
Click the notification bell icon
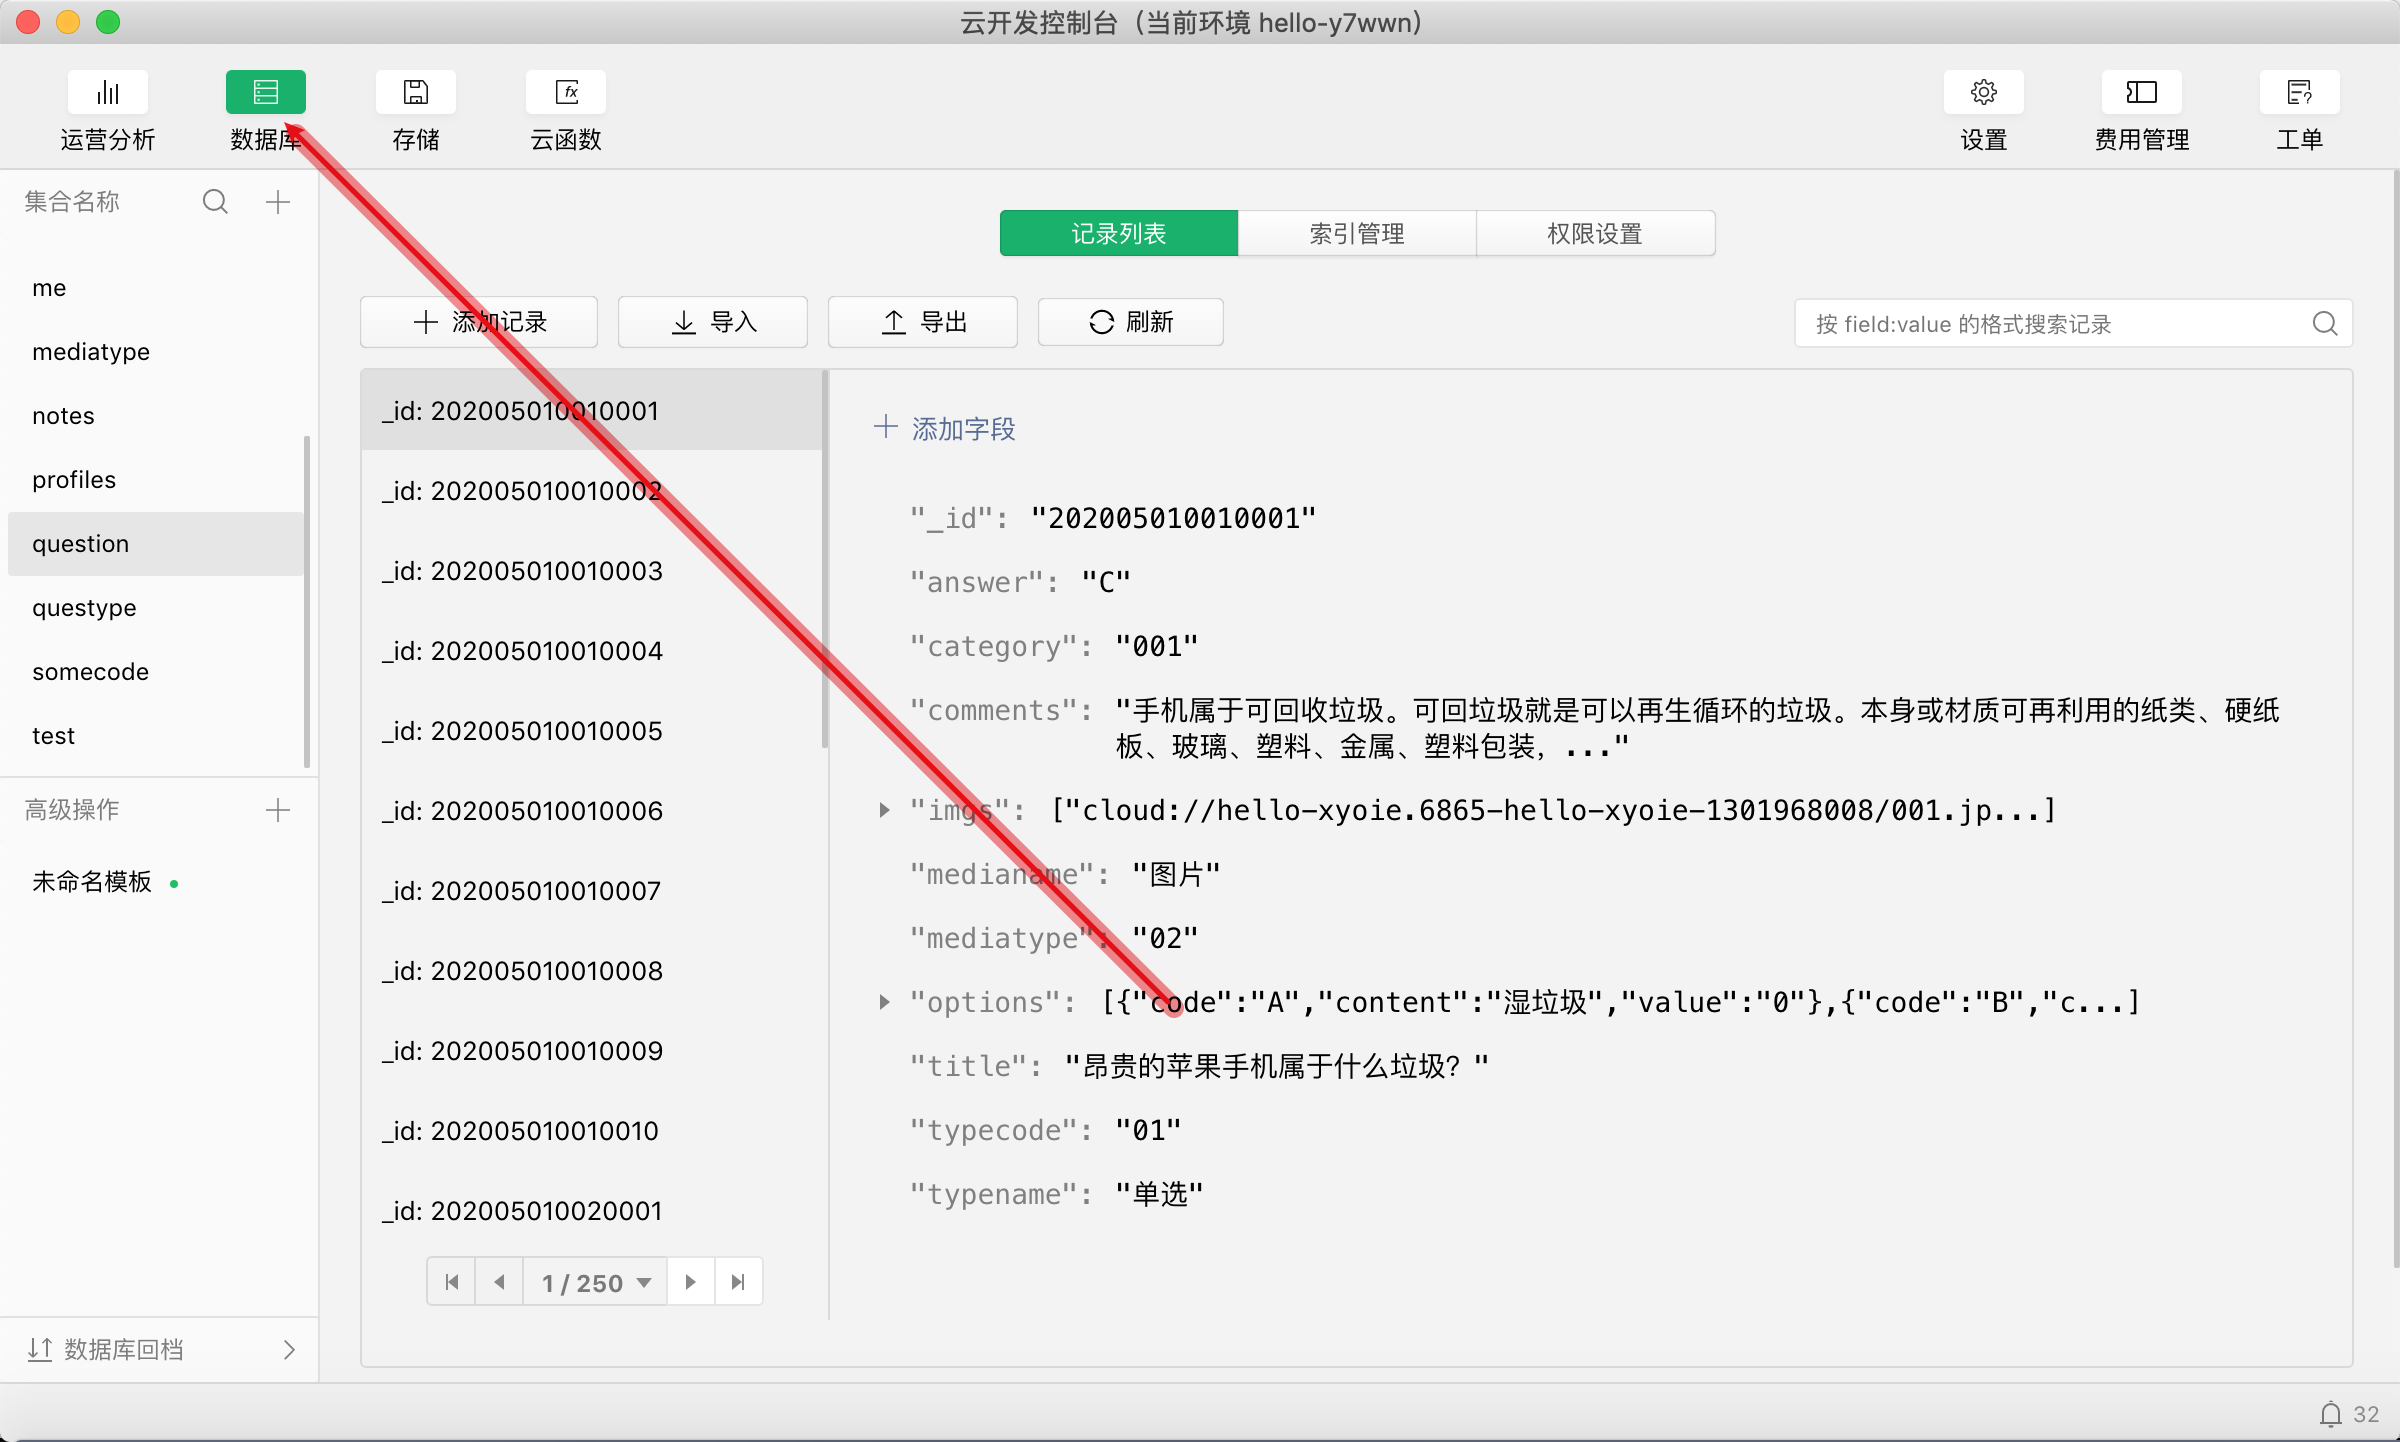click(2331, 1414)
